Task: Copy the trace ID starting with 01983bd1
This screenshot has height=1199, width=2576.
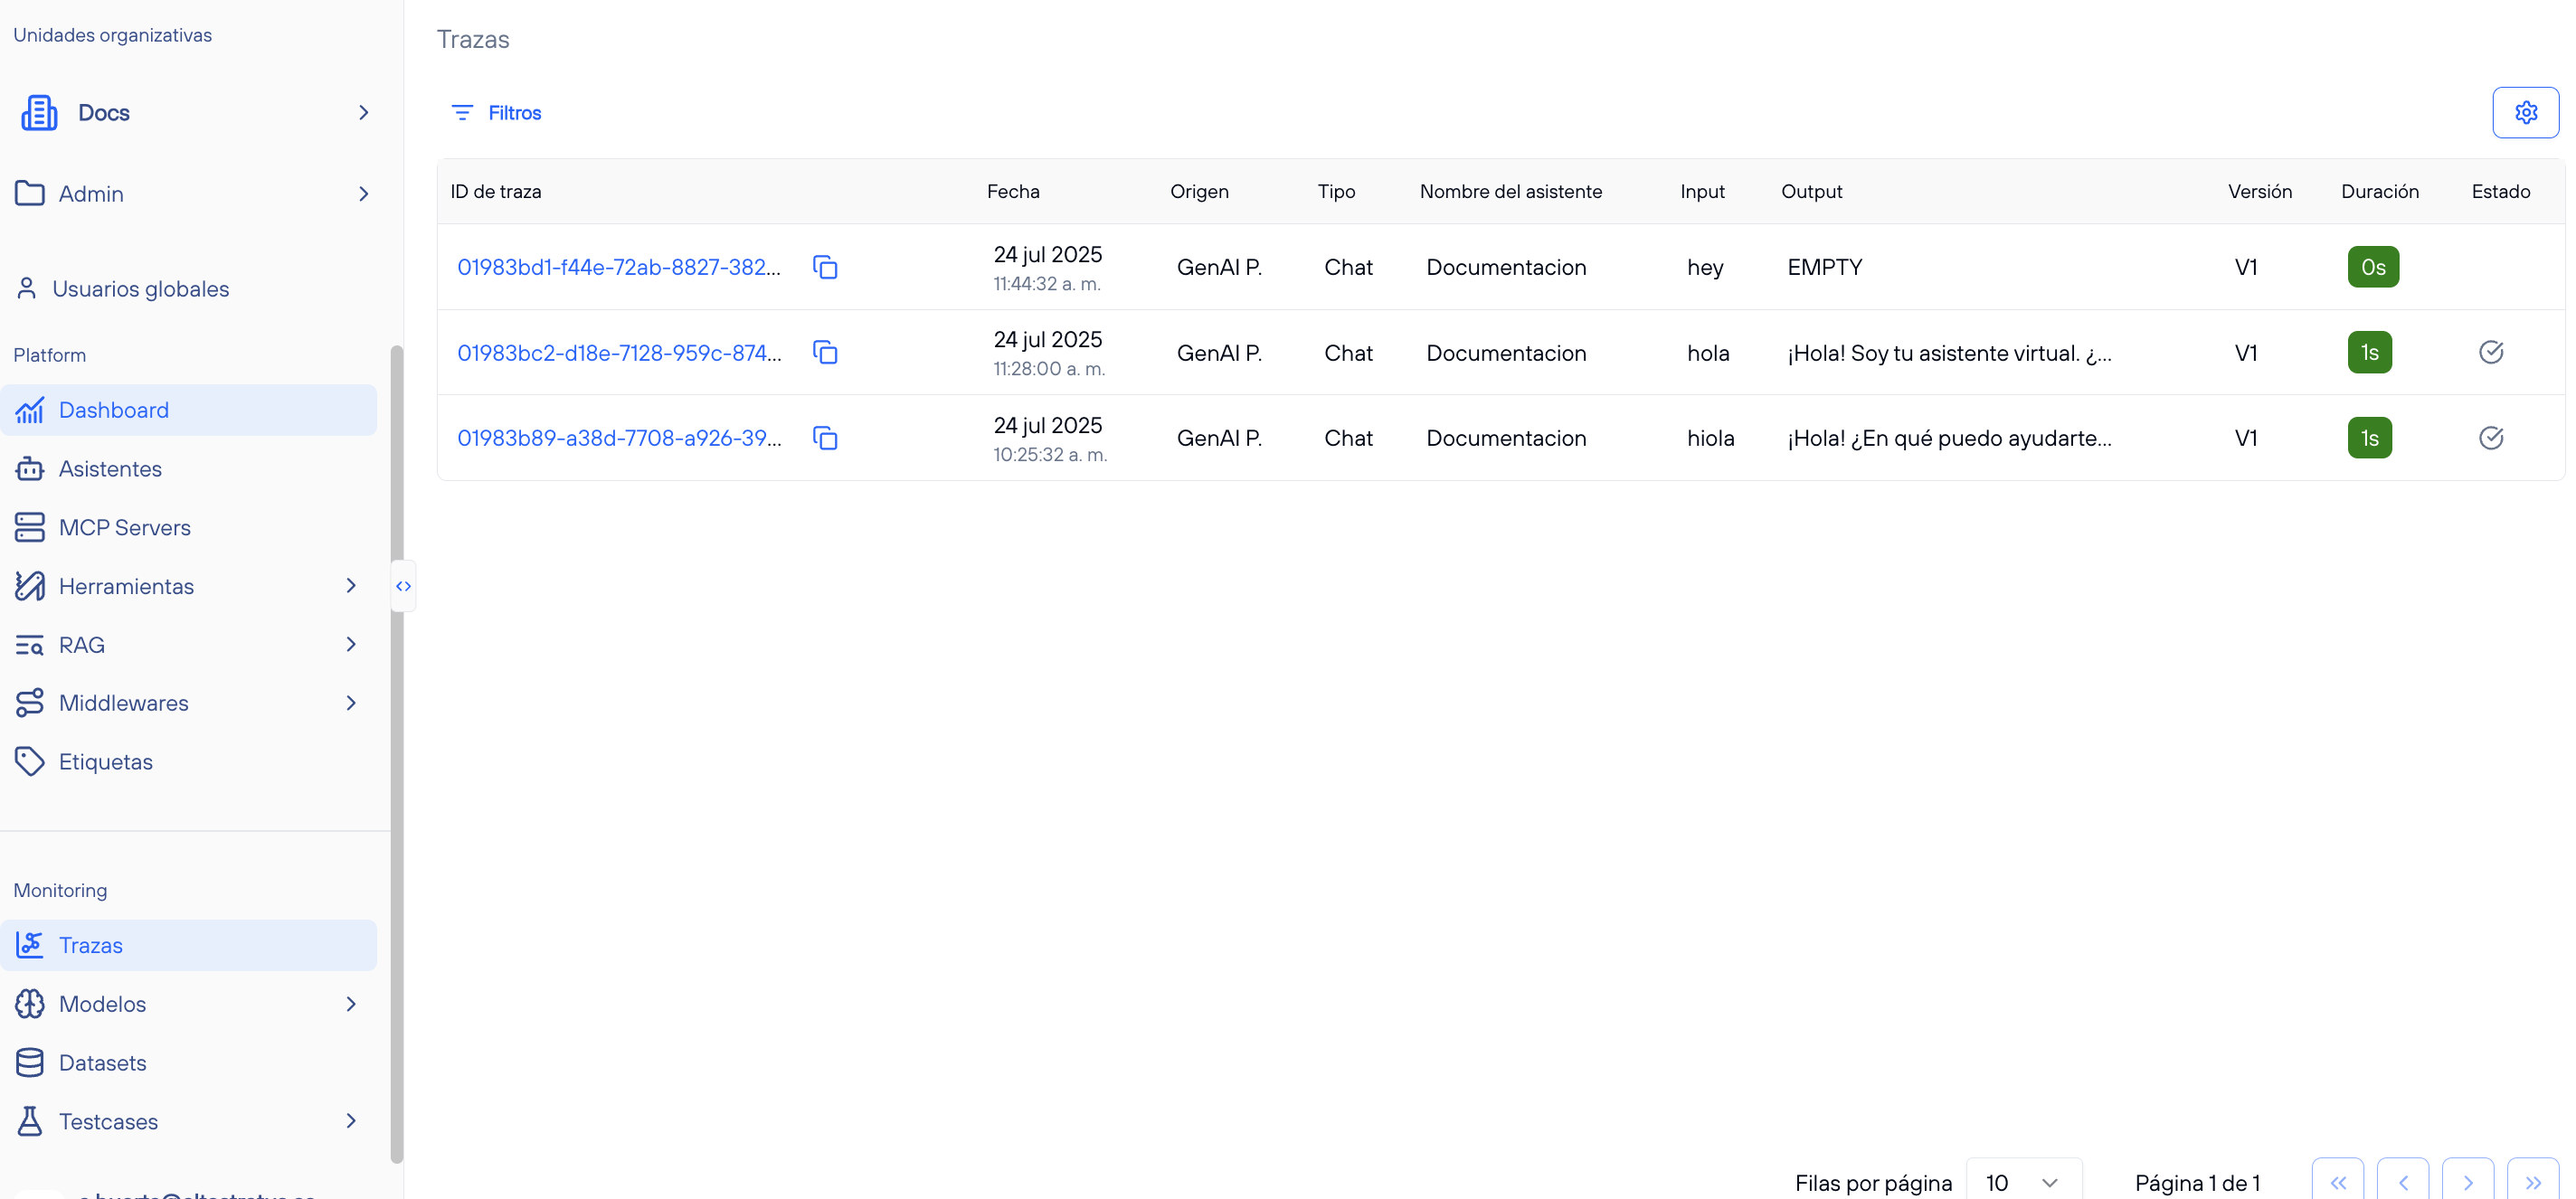Action: click(x=825, y=267)
